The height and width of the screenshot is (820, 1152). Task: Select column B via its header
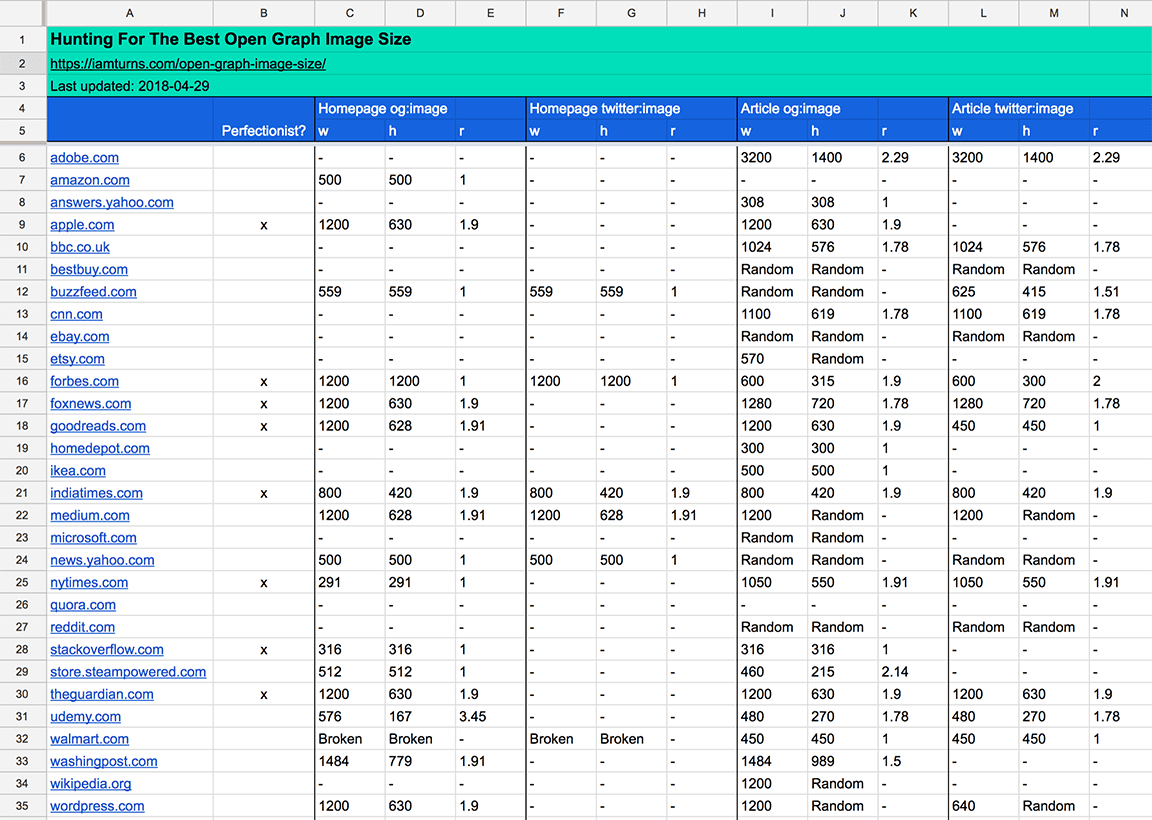(264, 12)
